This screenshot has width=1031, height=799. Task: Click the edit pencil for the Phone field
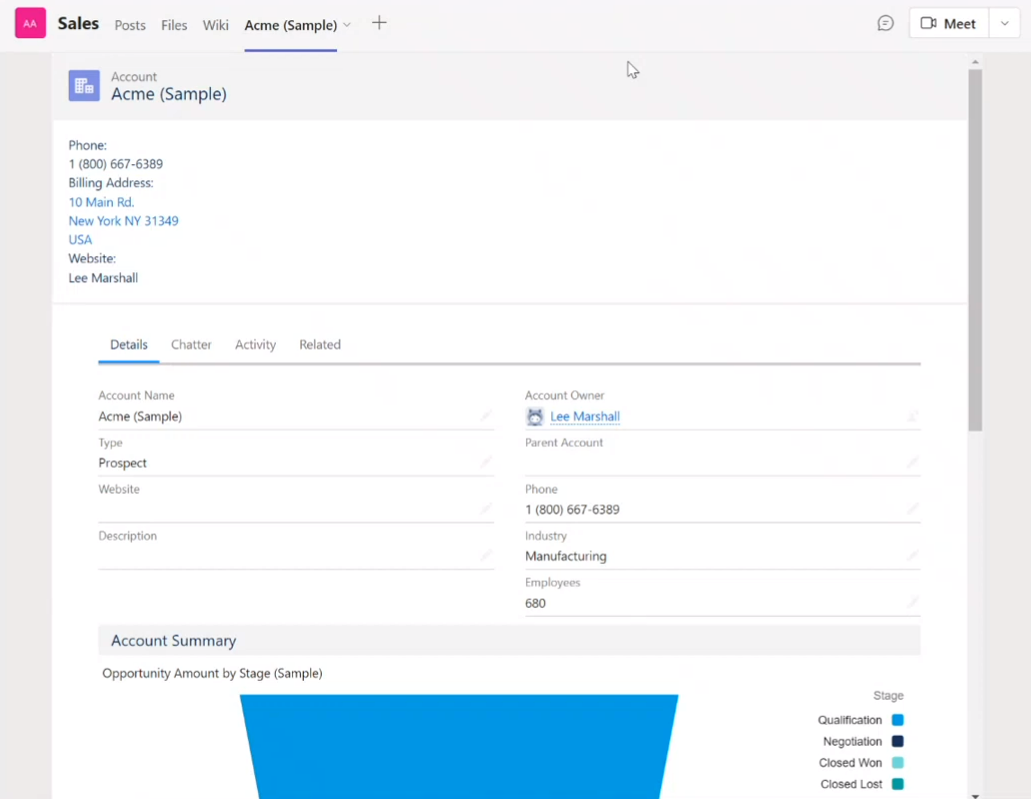pos(912,509)
